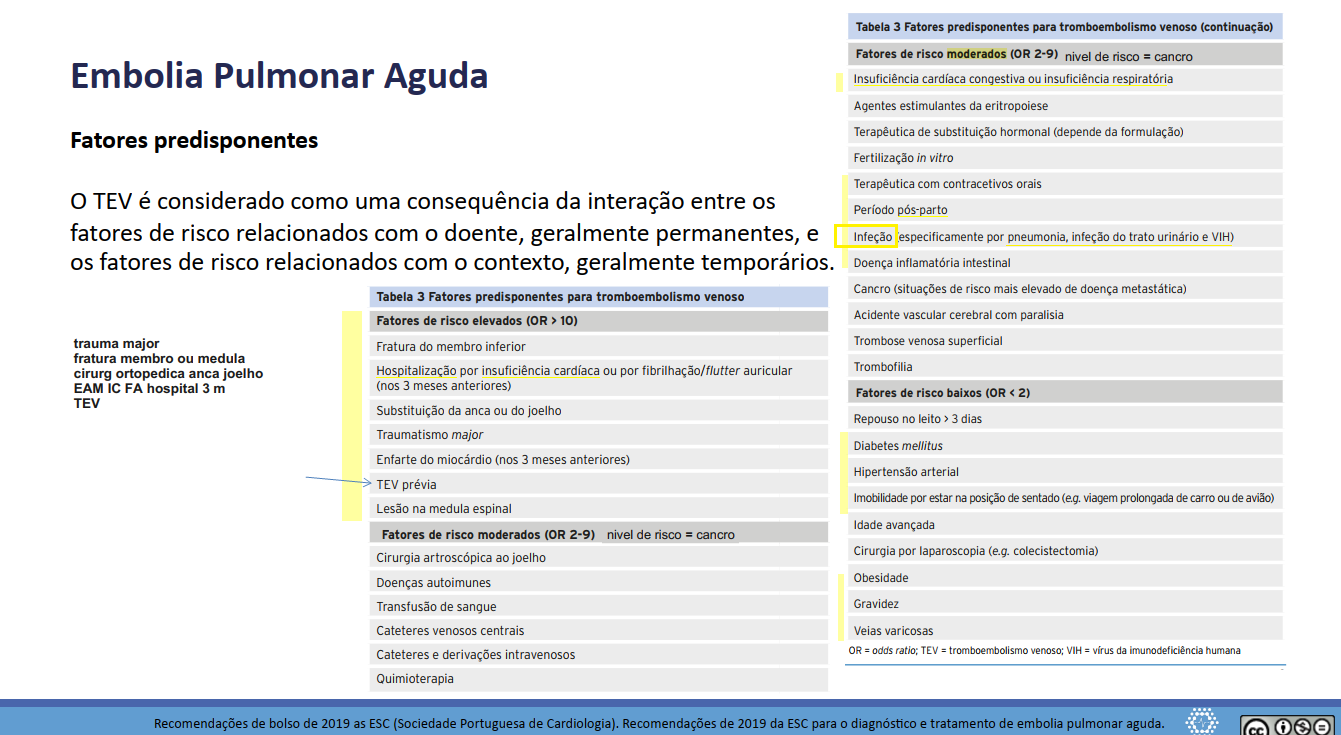Click the hexagonal dotted heartbeat logo
This screenshot has height=735, width=1341.
point(1202,722)
